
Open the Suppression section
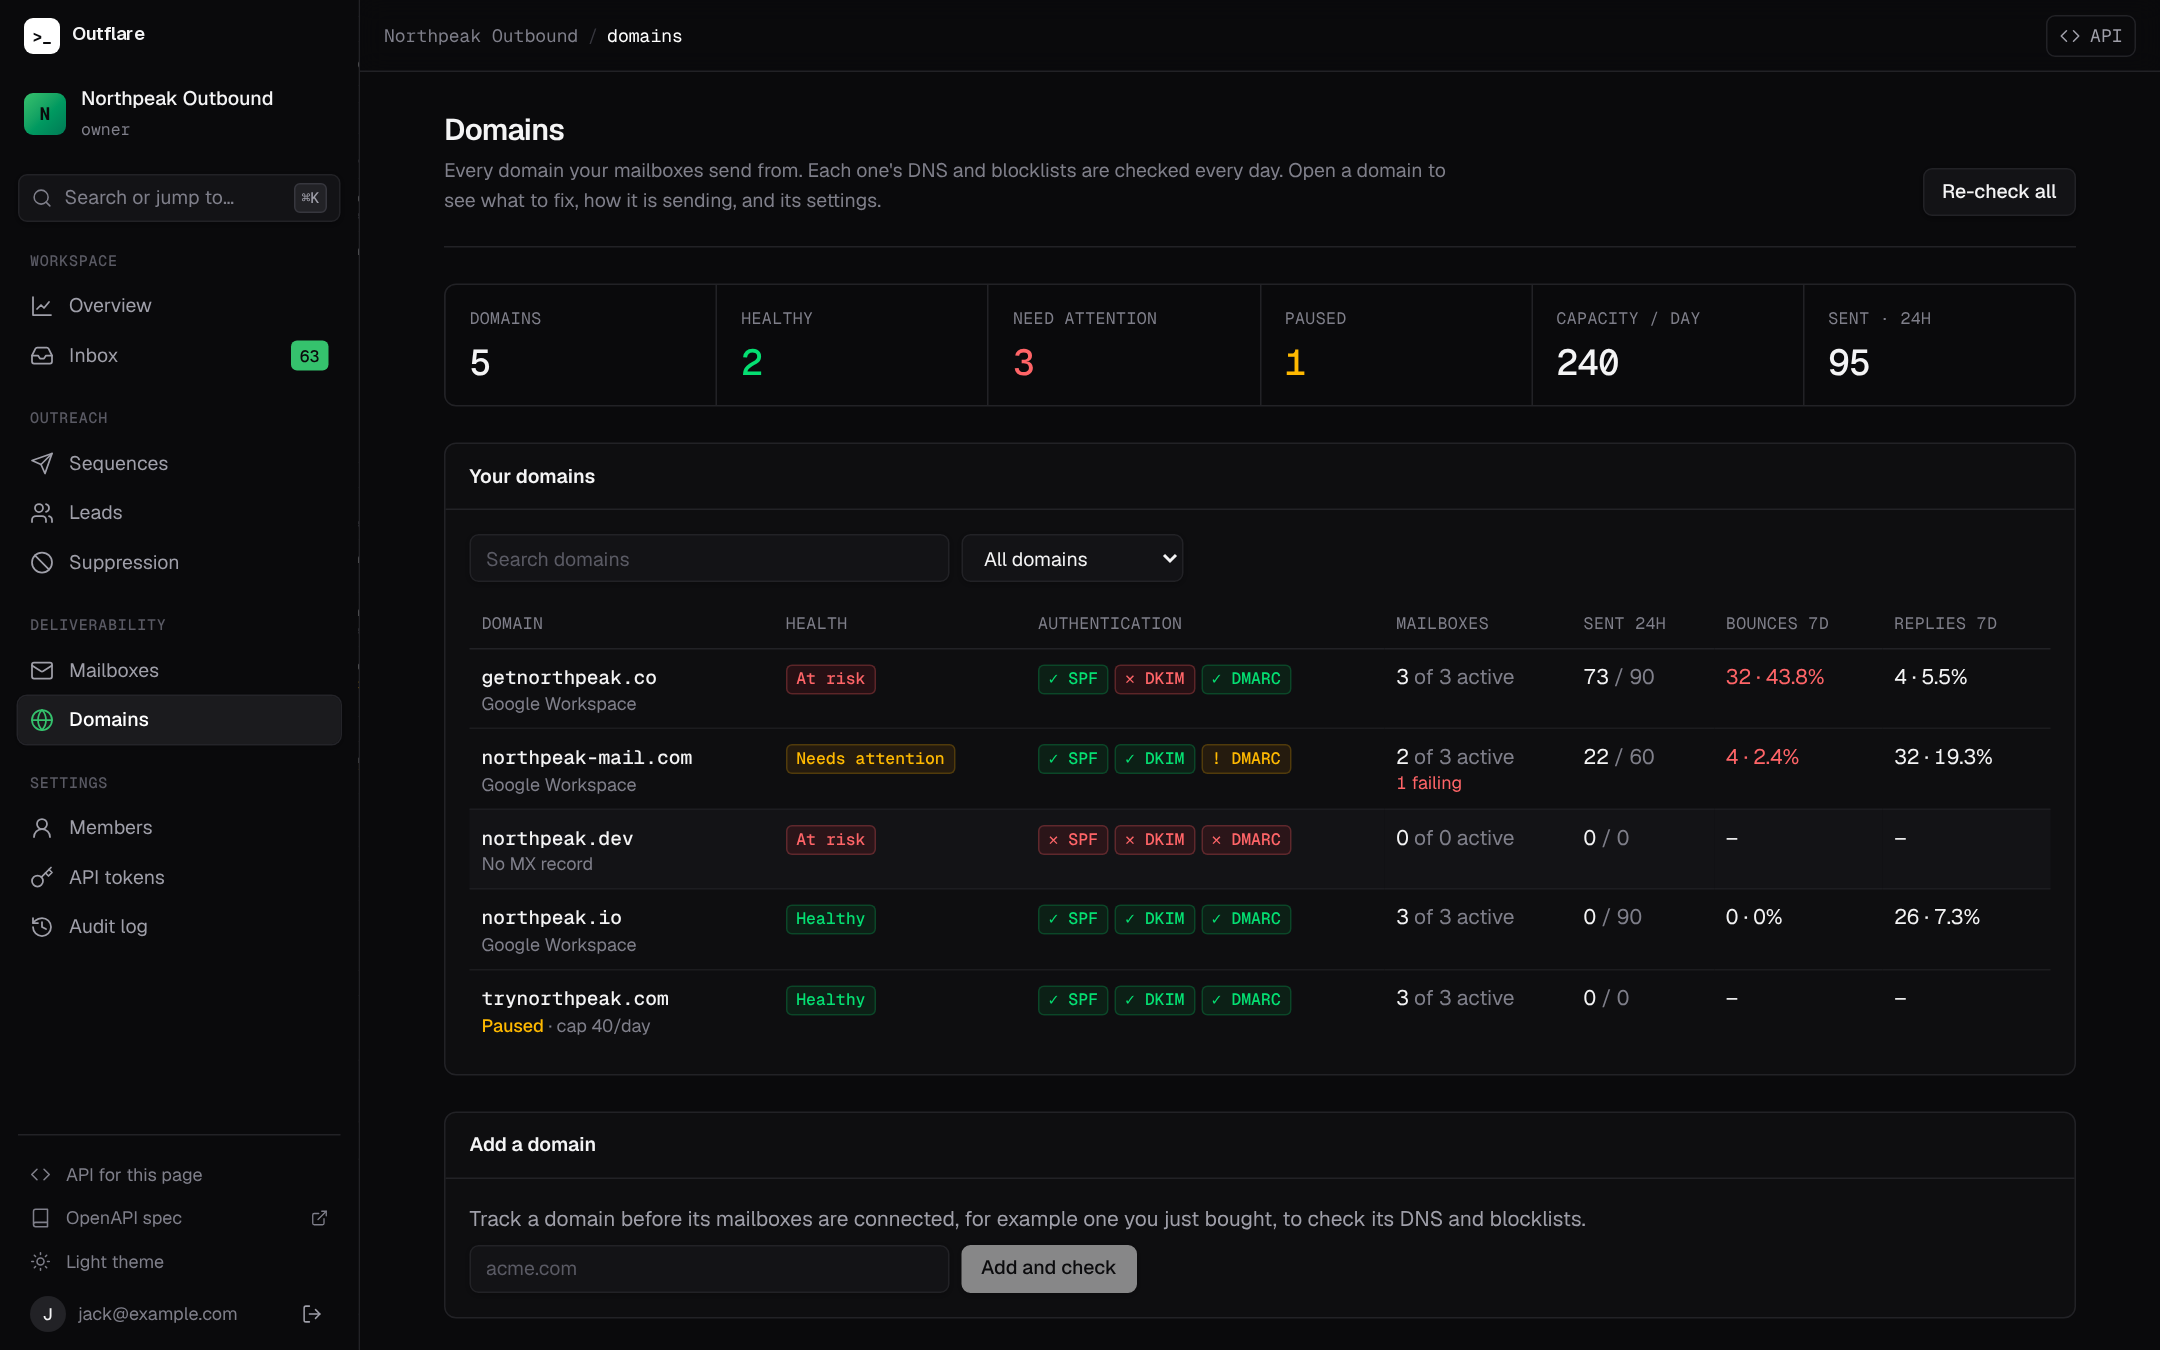(179, 563)
